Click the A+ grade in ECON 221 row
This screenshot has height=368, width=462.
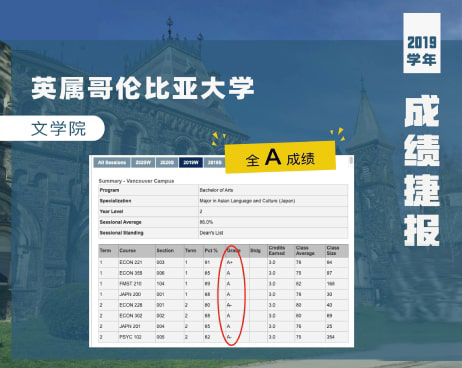tap(229, 262)
